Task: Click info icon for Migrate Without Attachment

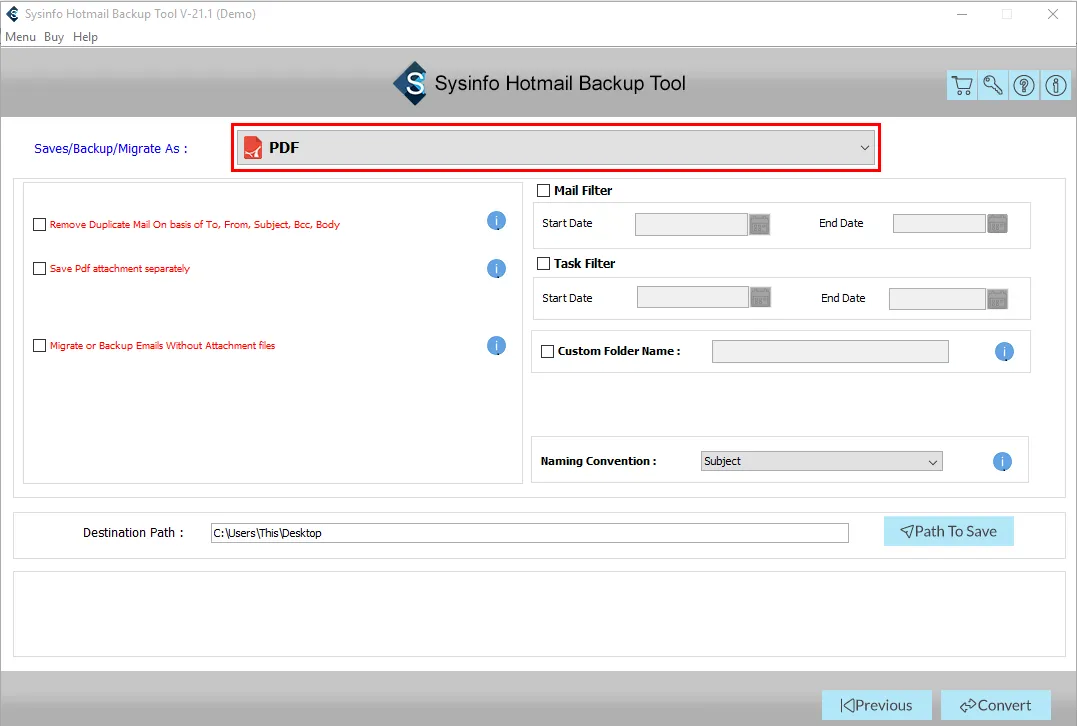Action: [x=497, y=345]
